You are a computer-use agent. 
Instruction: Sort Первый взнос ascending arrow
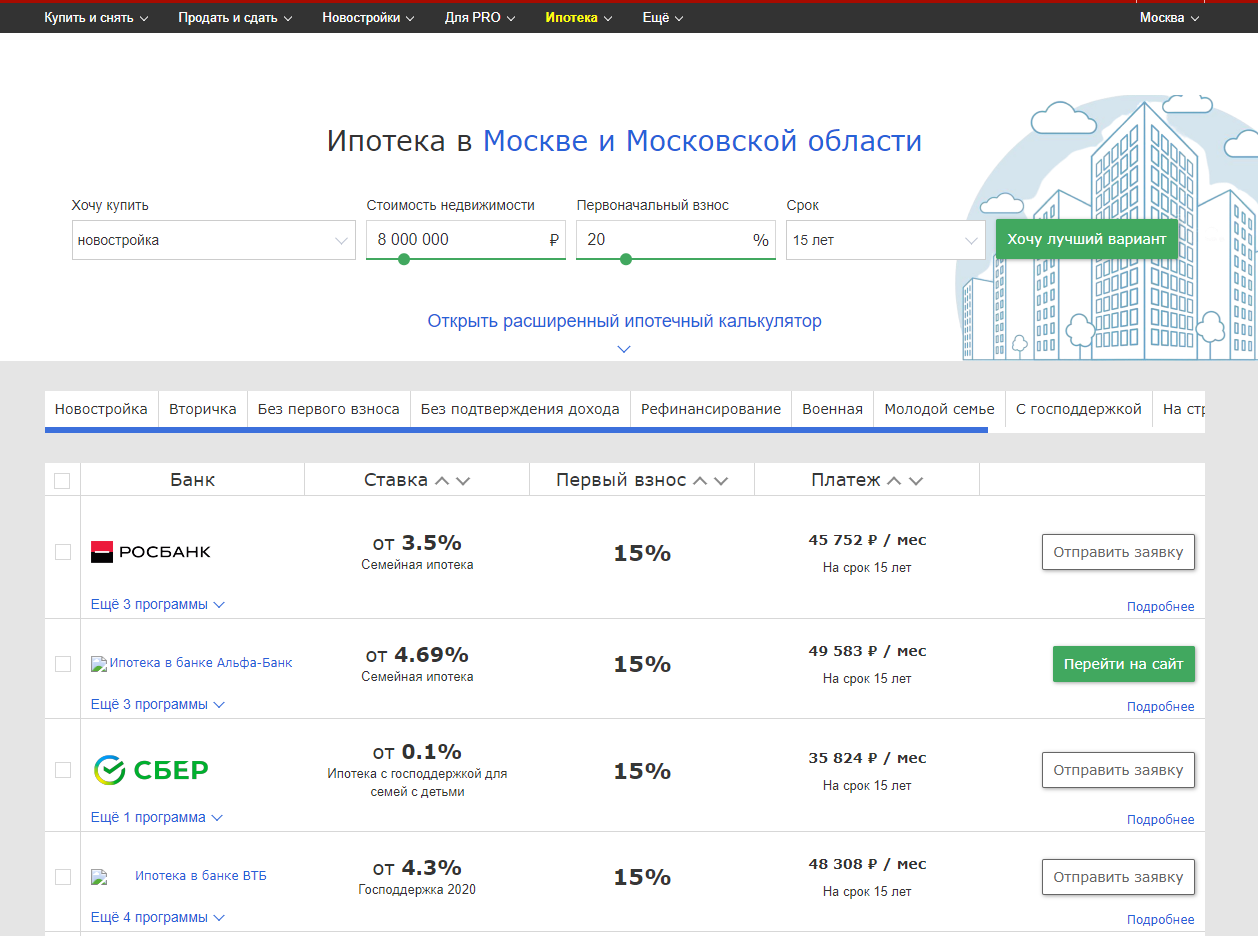[x=700, y=481]
